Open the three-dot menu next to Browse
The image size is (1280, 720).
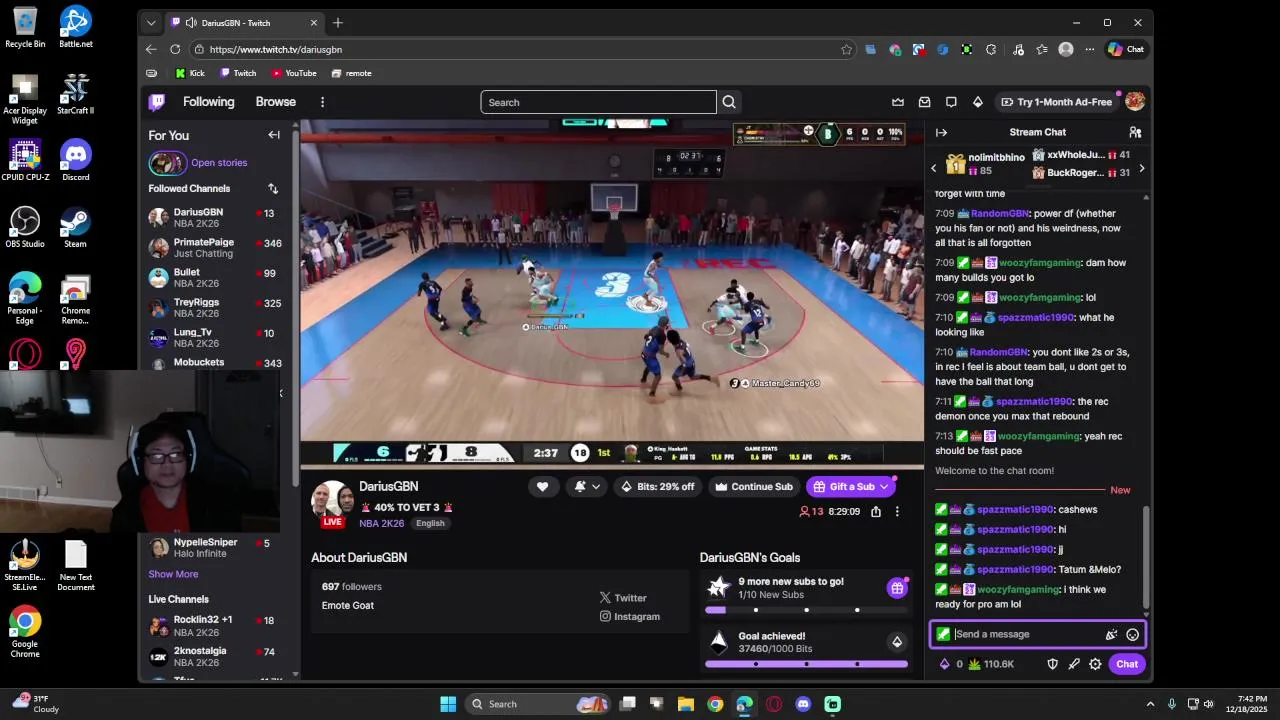click(322, 102)
